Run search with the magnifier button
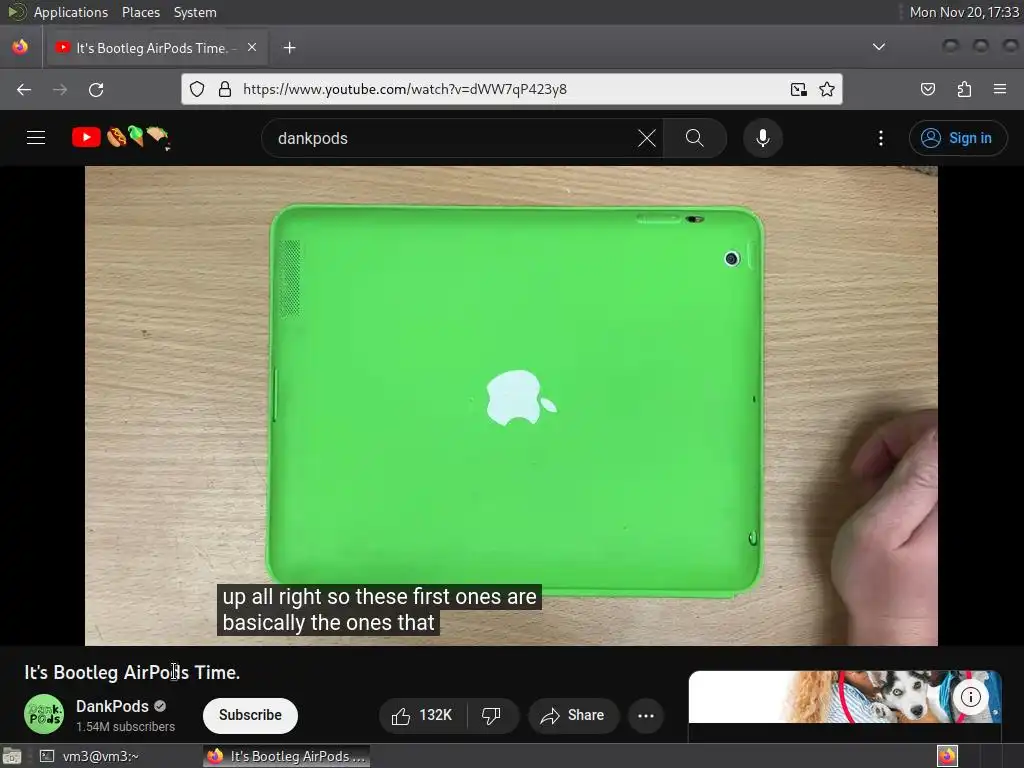This screenshot has height=768, width=1024. click(x=695, y=138)
